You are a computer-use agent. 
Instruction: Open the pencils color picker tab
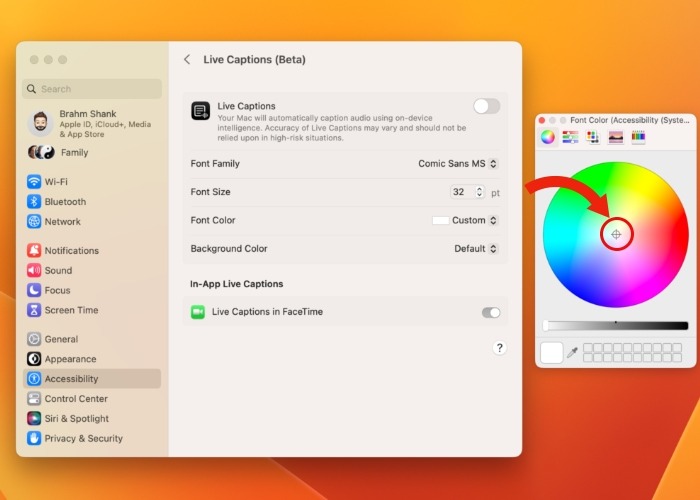tap(638, 137)
